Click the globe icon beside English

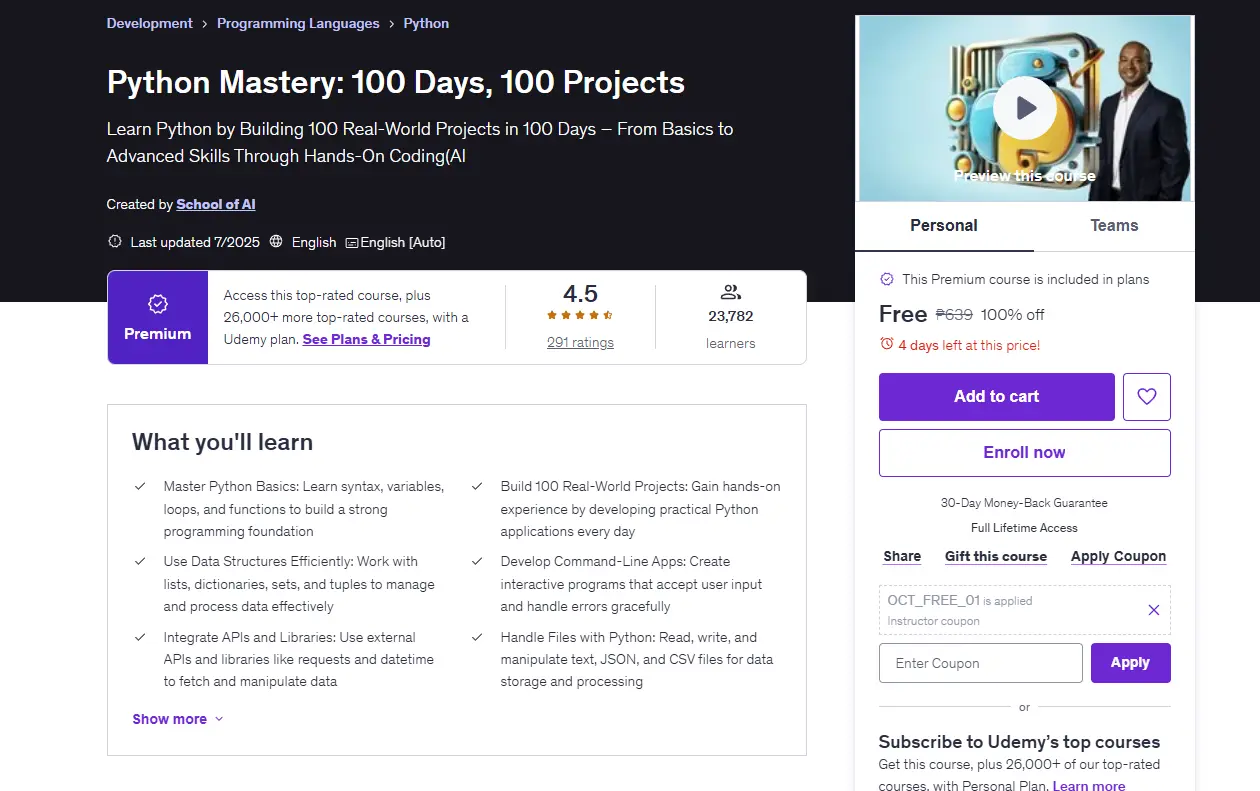tap(276, 242)
